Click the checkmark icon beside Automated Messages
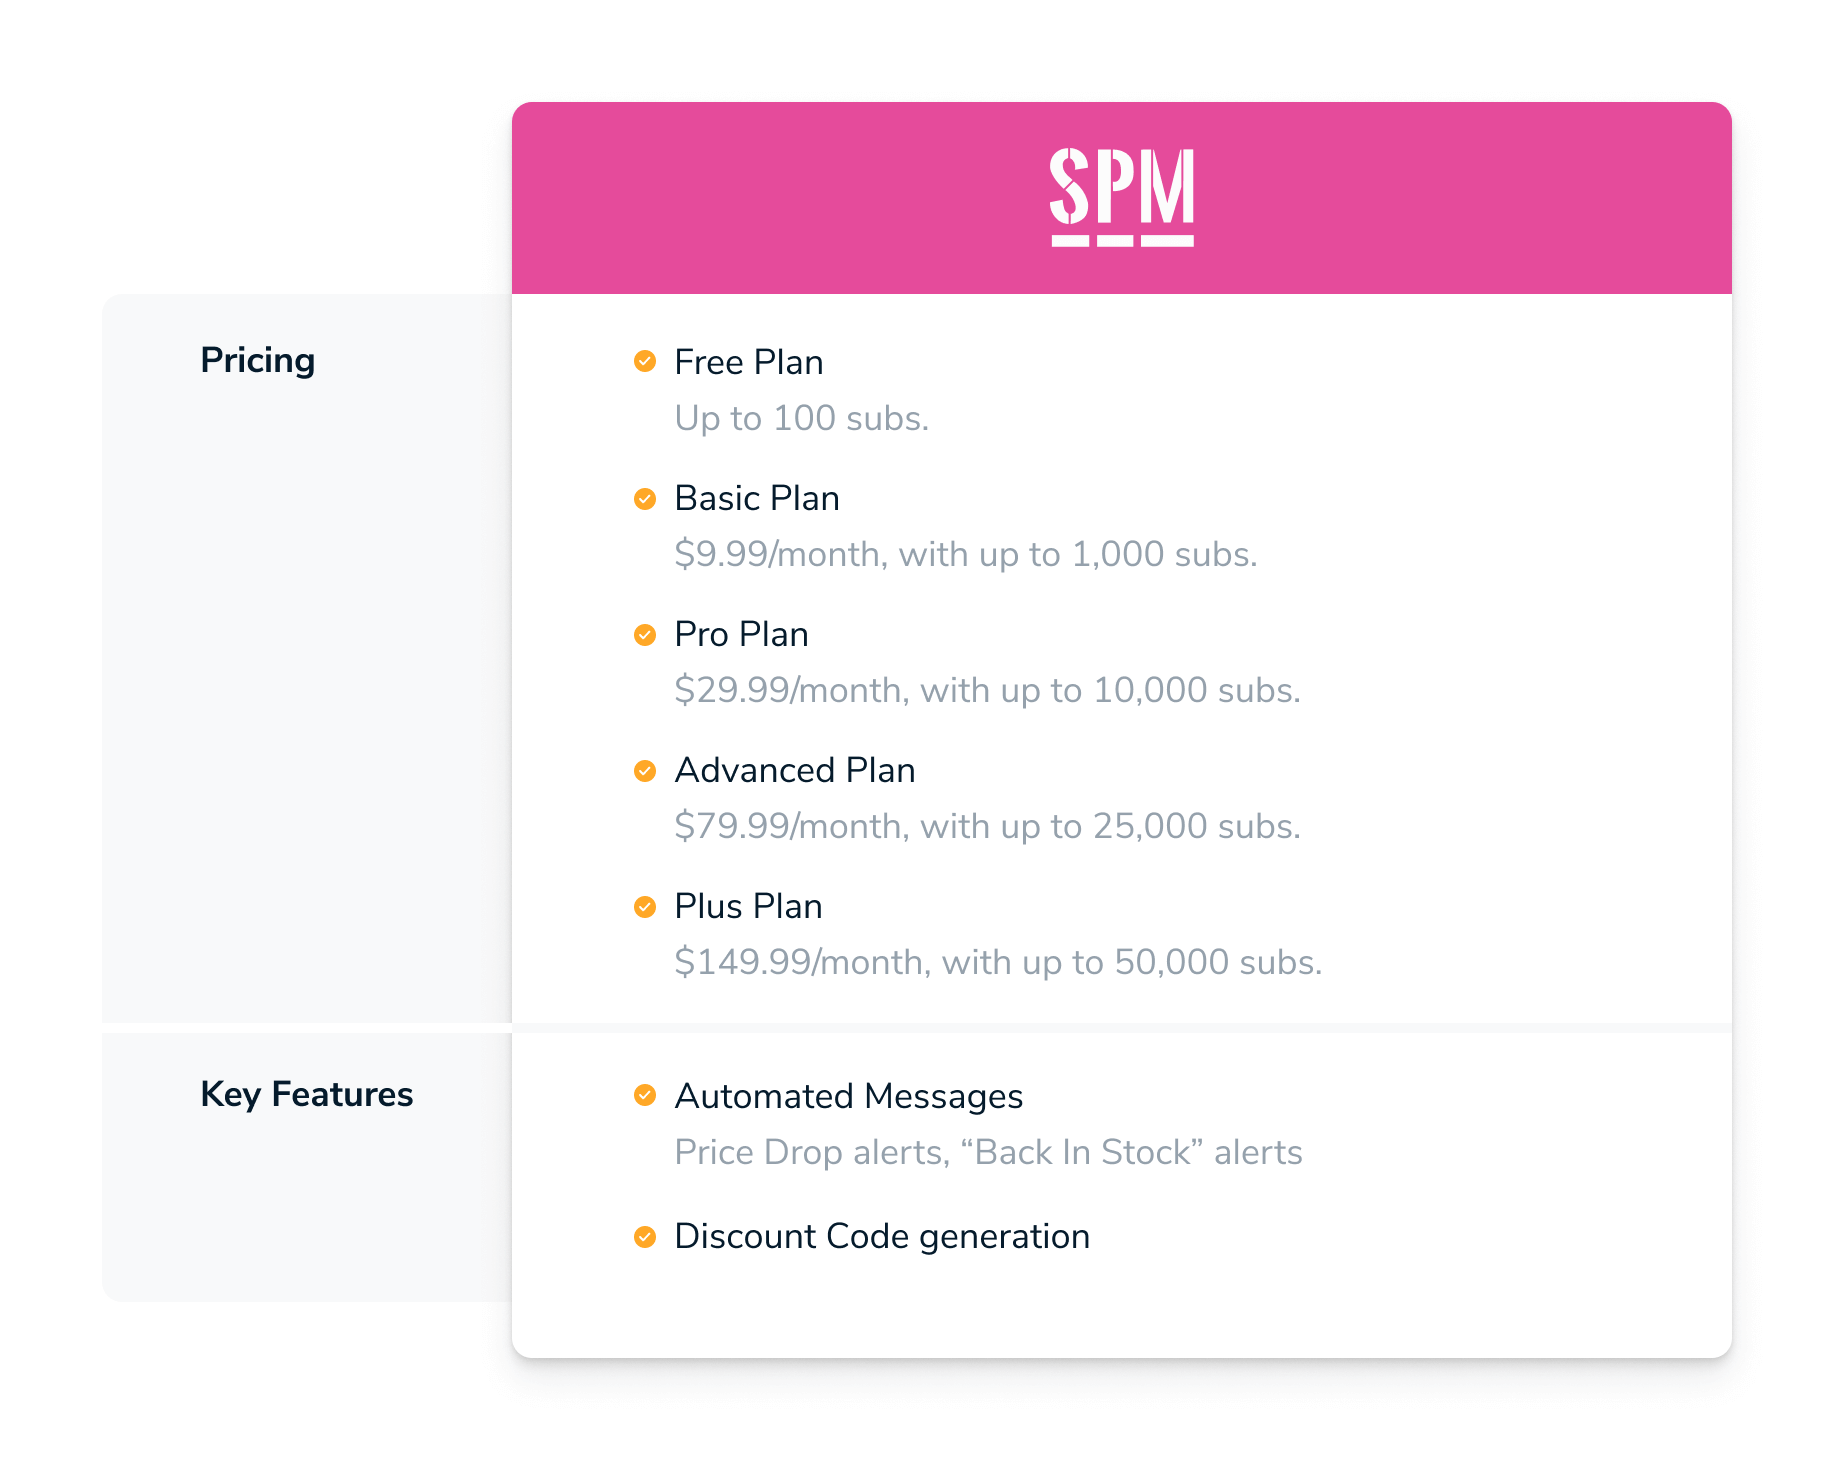Viewport: 1834px width, 1460px height. (x=645, y=1095)
